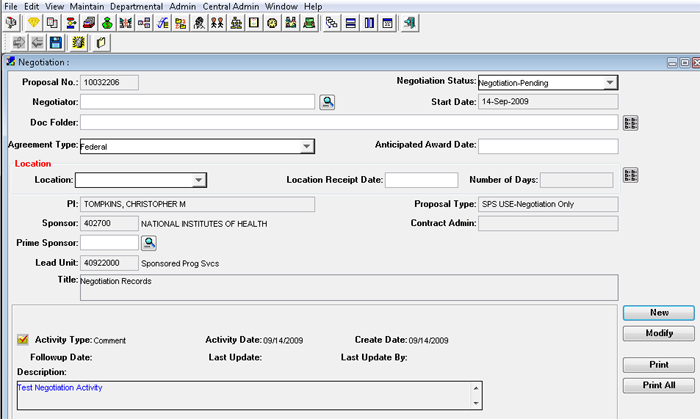Open the Central Admin menu
700x419 pixels.
click(x=231, y=6)
